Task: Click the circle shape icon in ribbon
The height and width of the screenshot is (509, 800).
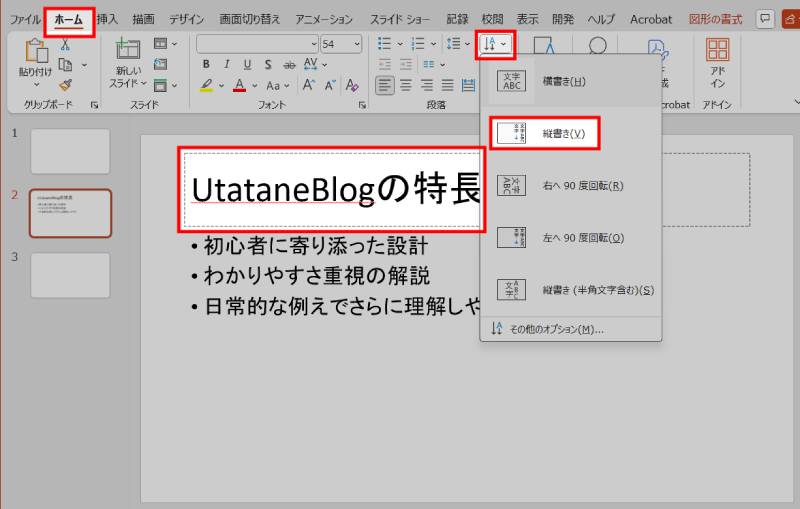Action: pyautogui.click(x=597, y=46)
